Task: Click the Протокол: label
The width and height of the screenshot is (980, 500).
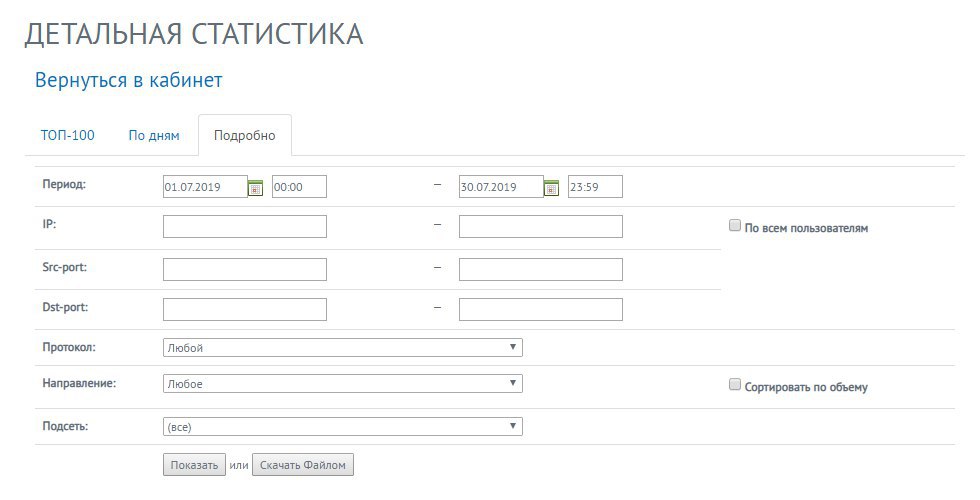Action: pyautogui.click(x=69, y=347)
